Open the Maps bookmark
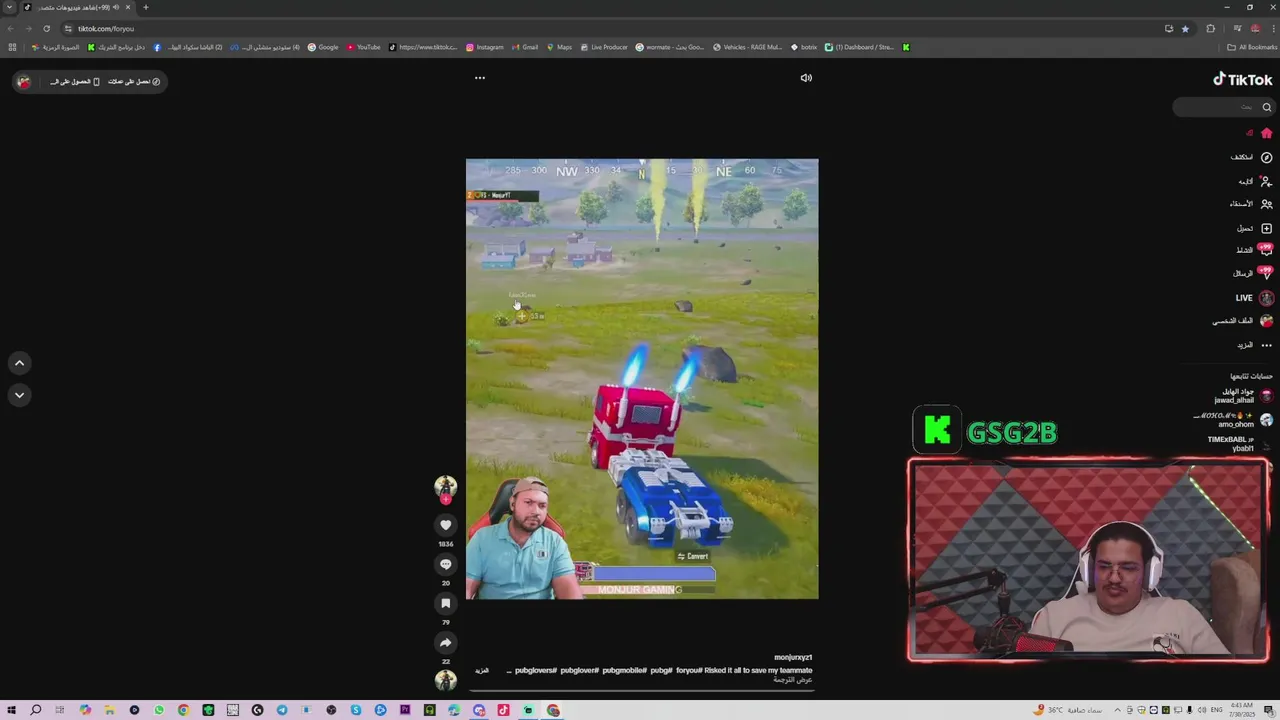The image size is (1280, 720). [x=559, y=47]
